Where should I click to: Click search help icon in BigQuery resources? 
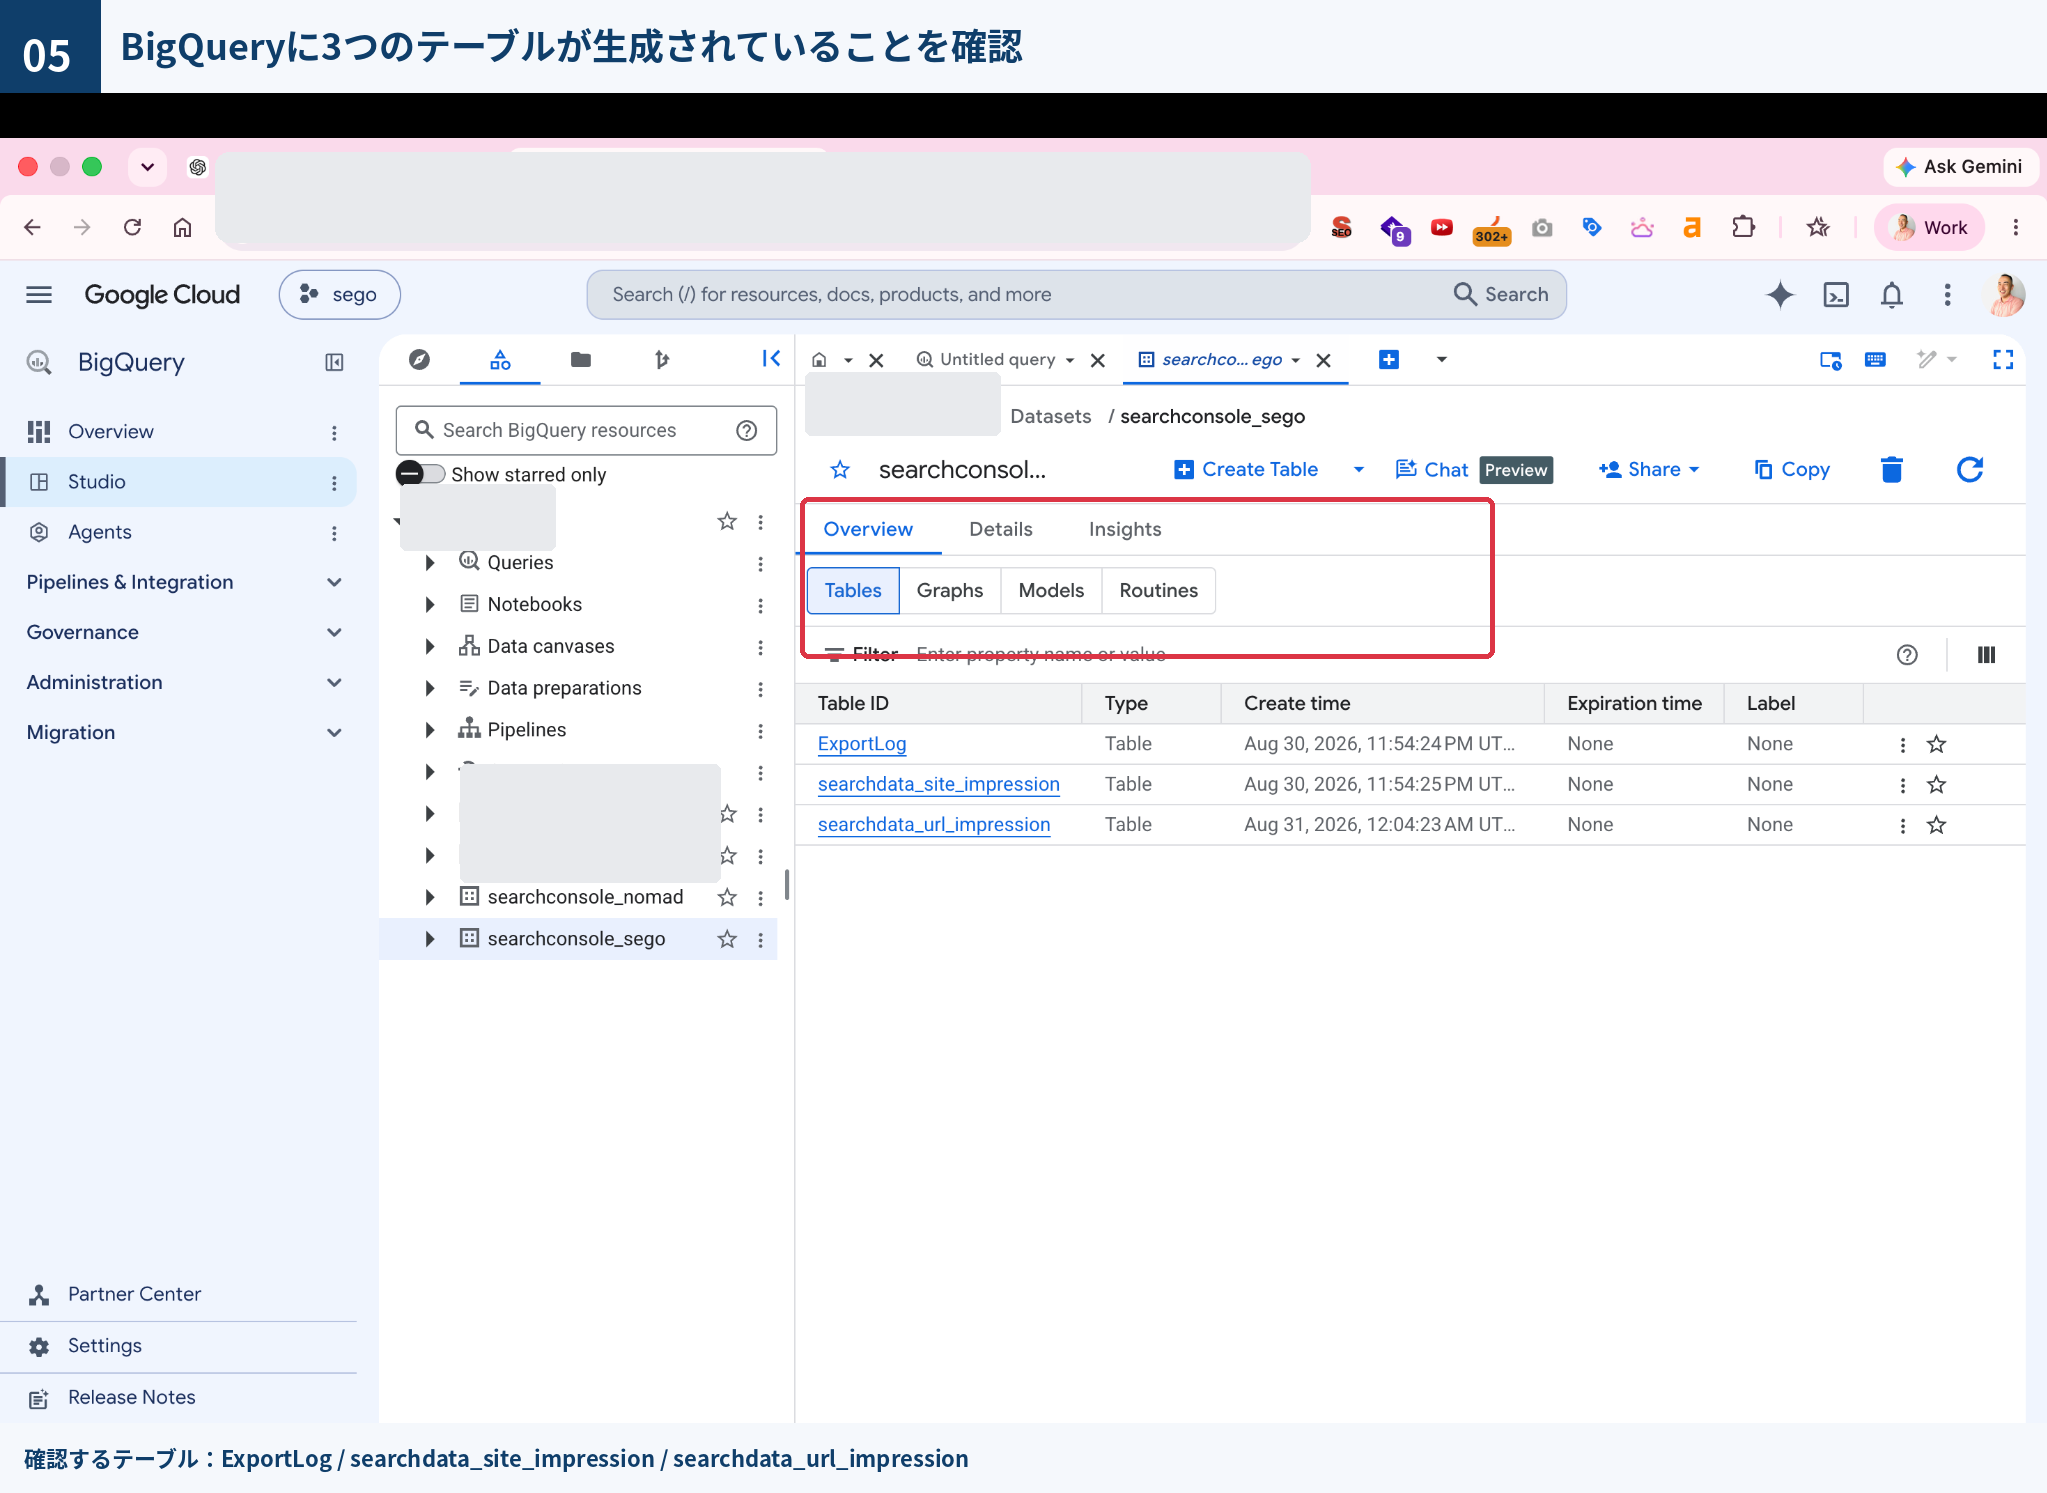click(746, 430)
